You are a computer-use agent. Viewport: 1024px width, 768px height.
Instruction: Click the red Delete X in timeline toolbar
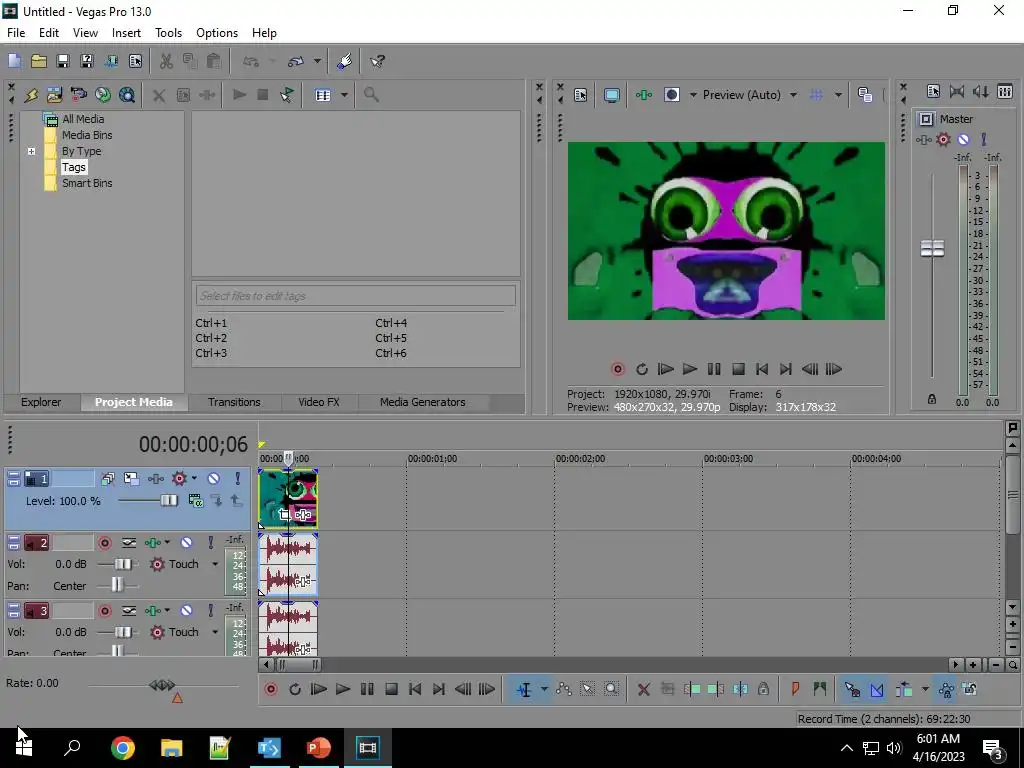tap(643, 689)
